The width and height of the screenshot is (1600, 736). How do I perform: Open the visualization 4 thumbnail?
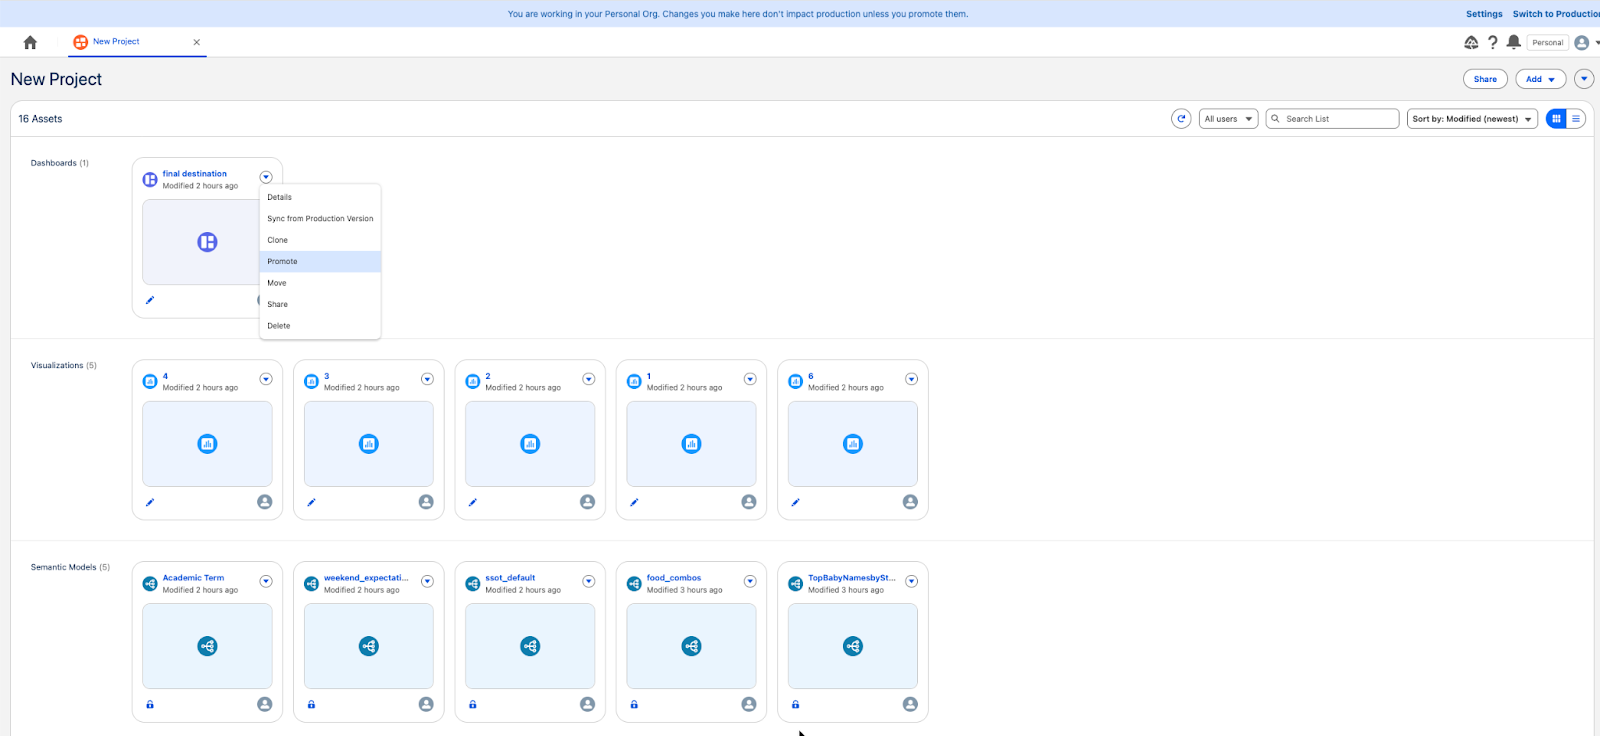(x=207, y=444)
